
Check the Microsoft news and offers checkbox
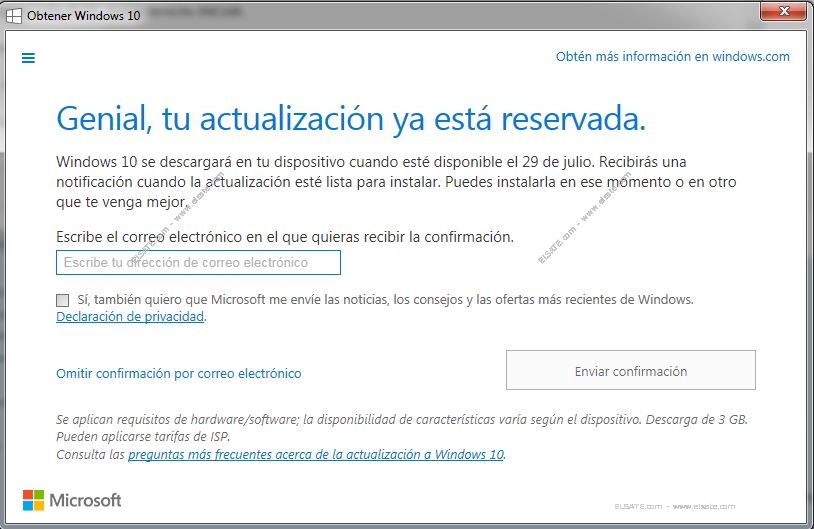(x=62, y=300)
